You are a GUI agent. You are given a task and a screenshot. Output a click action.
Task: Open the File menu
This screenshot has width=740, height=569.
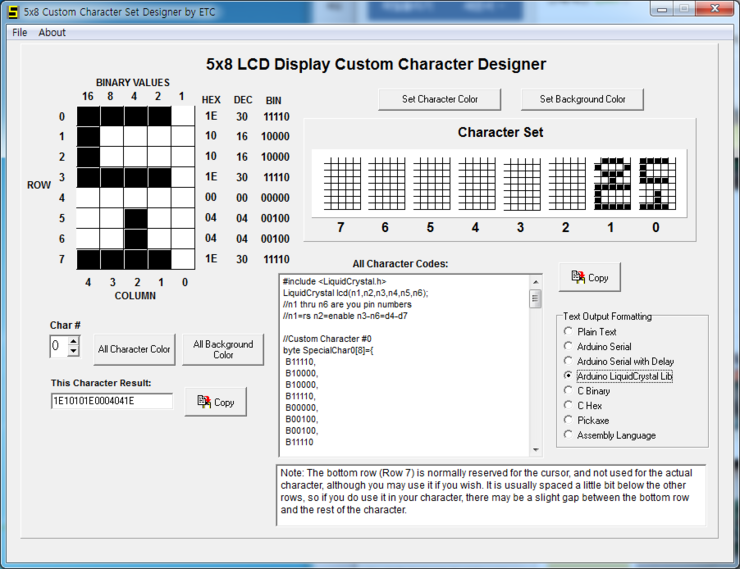click(x=20, y=32)
